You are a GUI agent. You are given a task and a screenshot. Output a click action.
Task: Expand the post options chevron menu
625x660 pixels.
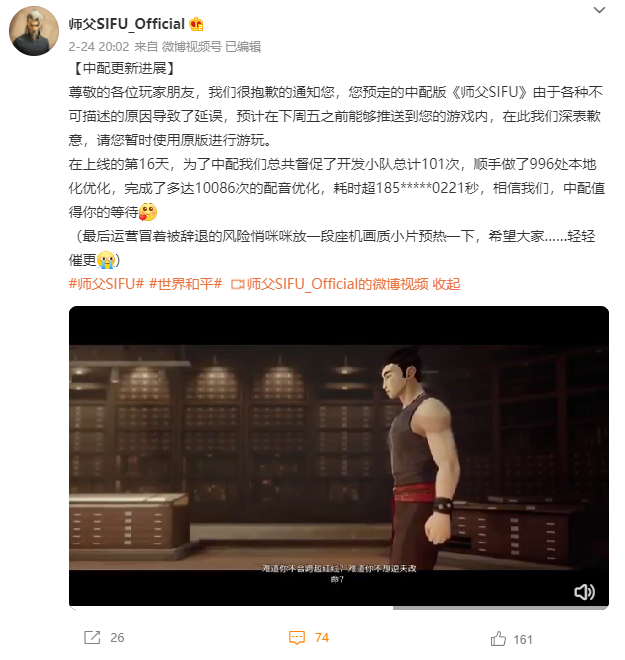pyautogui.click(x=599, y=10)
